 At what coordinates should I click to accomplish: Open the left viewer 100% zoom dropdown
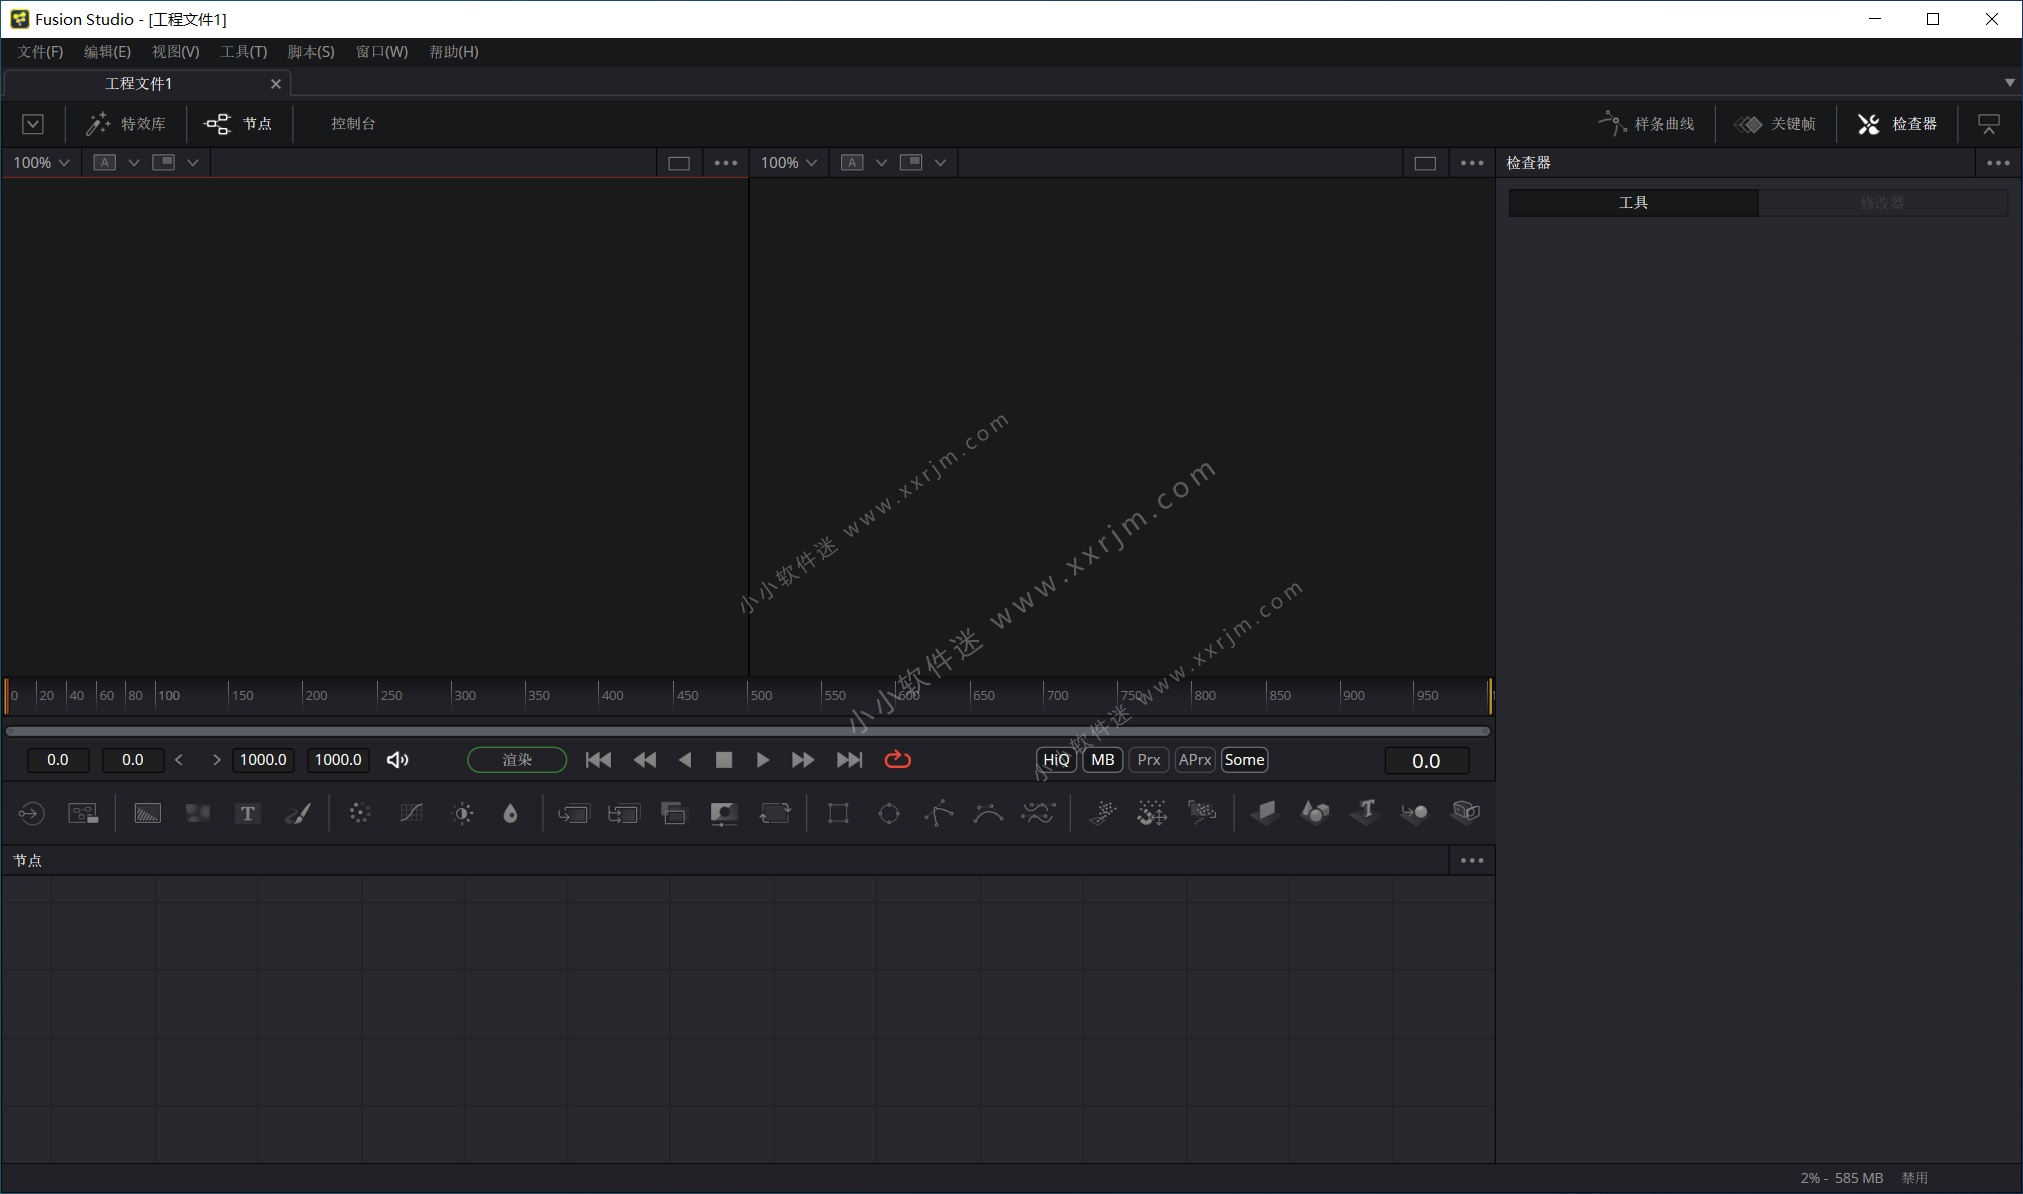[41, 163]
